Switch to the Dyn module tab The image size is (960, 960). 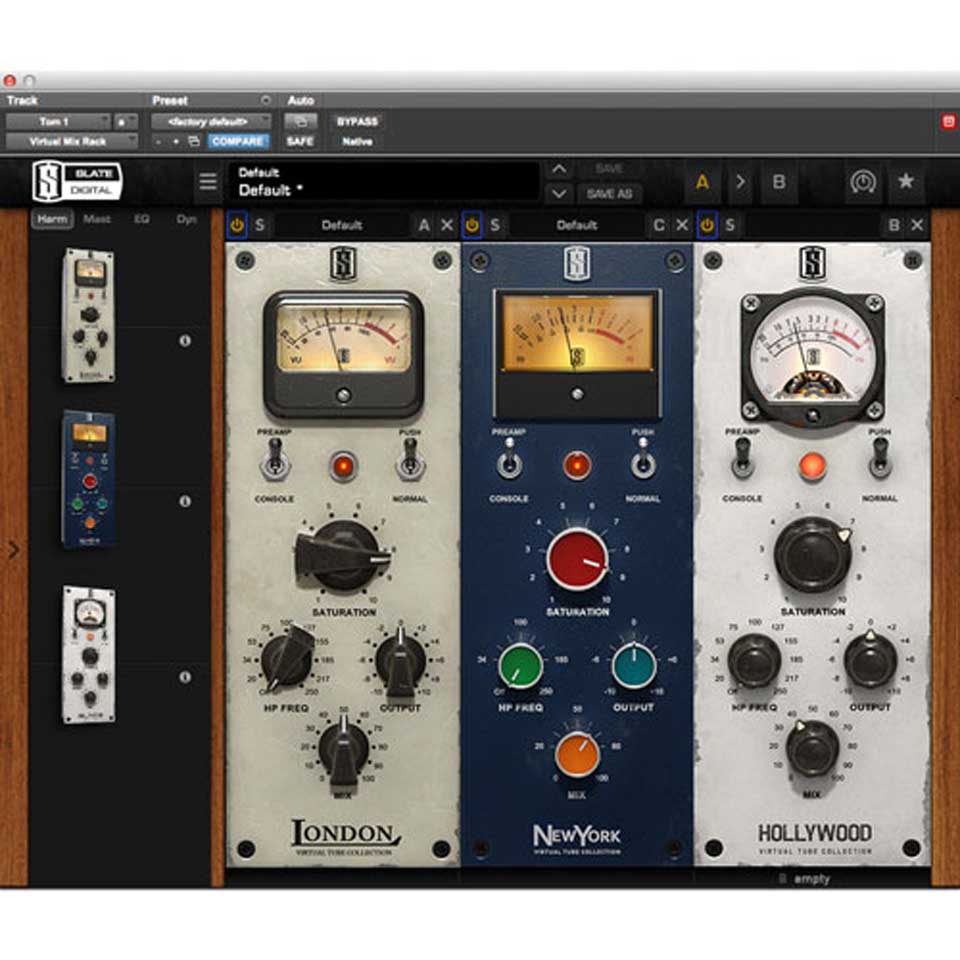(x=187, y=218)
